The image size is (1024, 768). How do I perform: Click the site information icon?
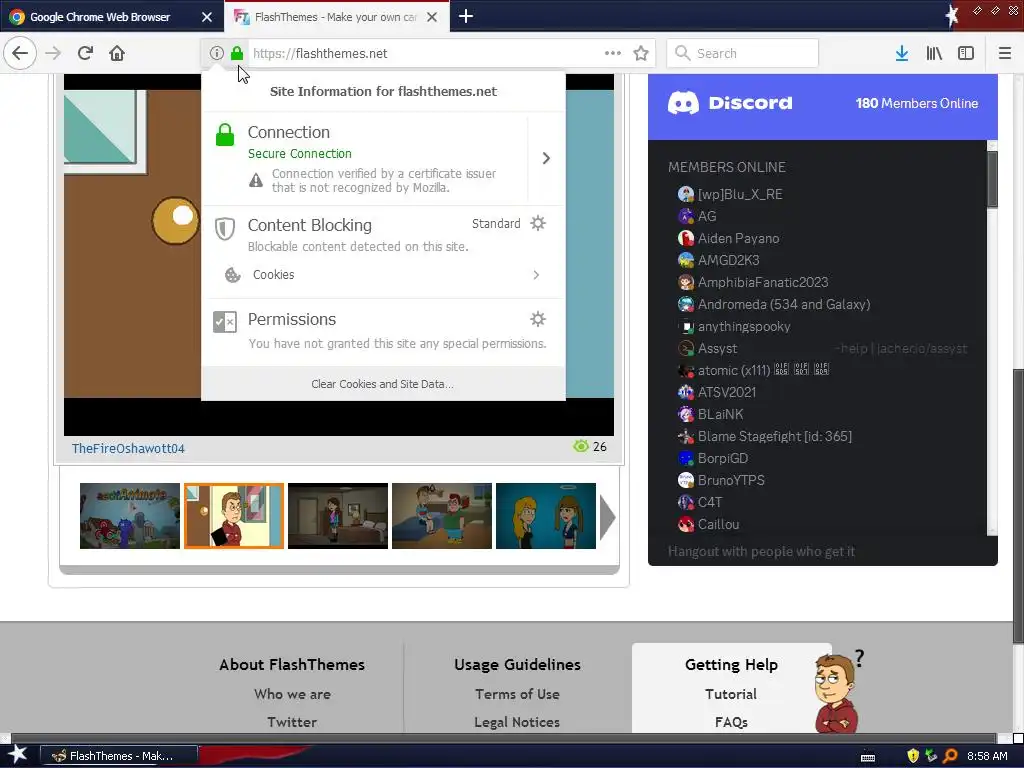(216, 53)
